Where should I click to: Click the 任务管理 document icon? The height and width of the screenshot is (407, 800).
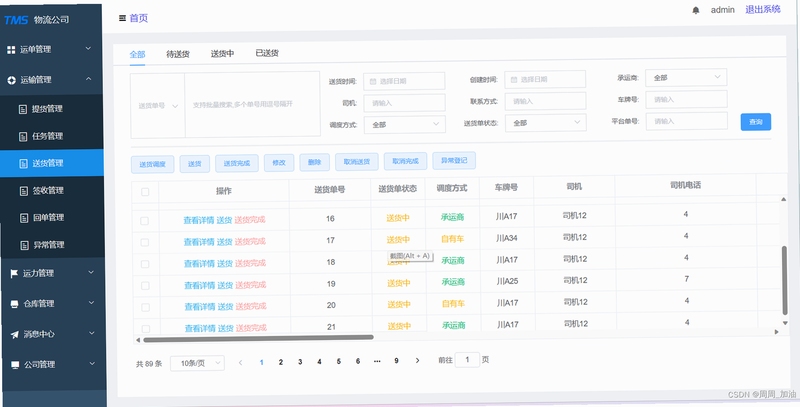(22, 136)
